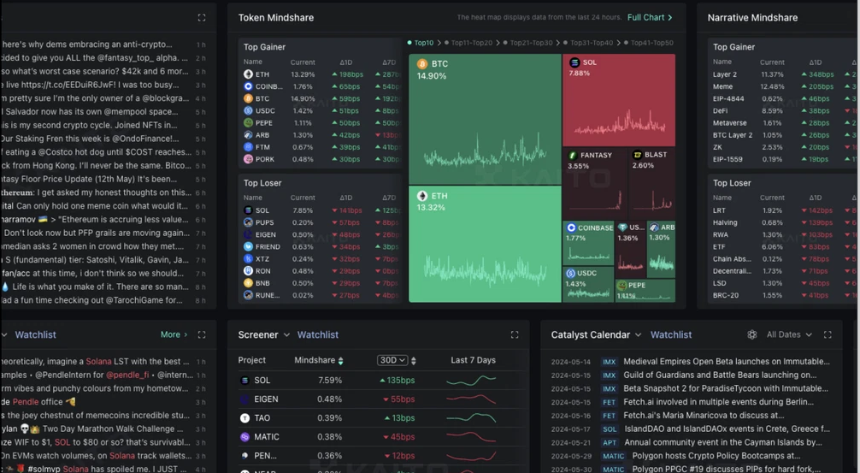
Task: Click the USDC heat map tile
Action: (x=588, y=284)
